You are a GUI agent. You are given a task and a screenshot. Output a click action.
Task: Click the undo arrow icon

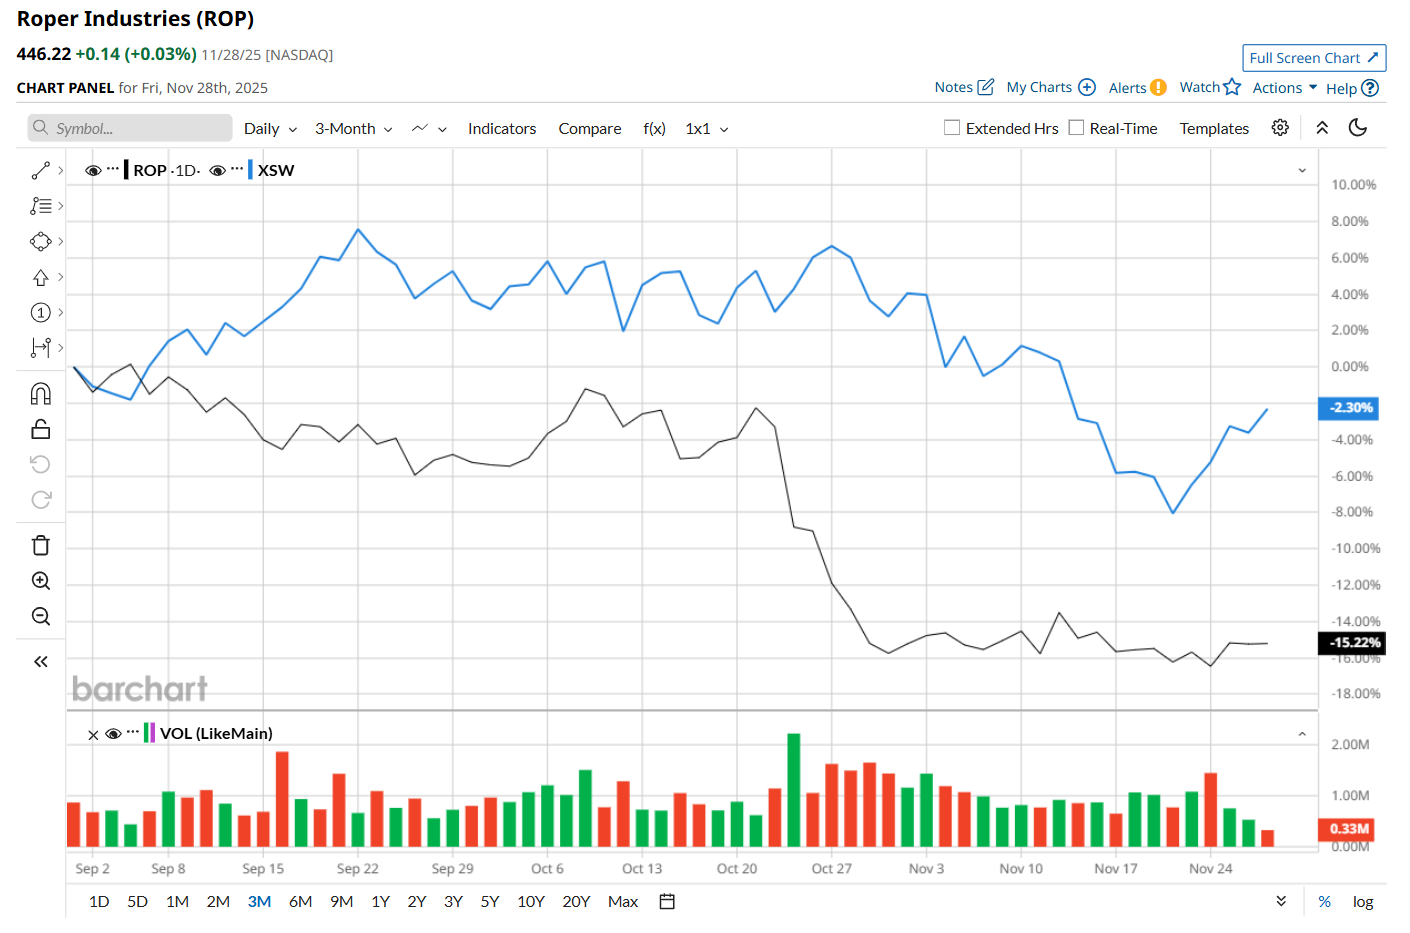pyautogui.click(x=41, y=464)
